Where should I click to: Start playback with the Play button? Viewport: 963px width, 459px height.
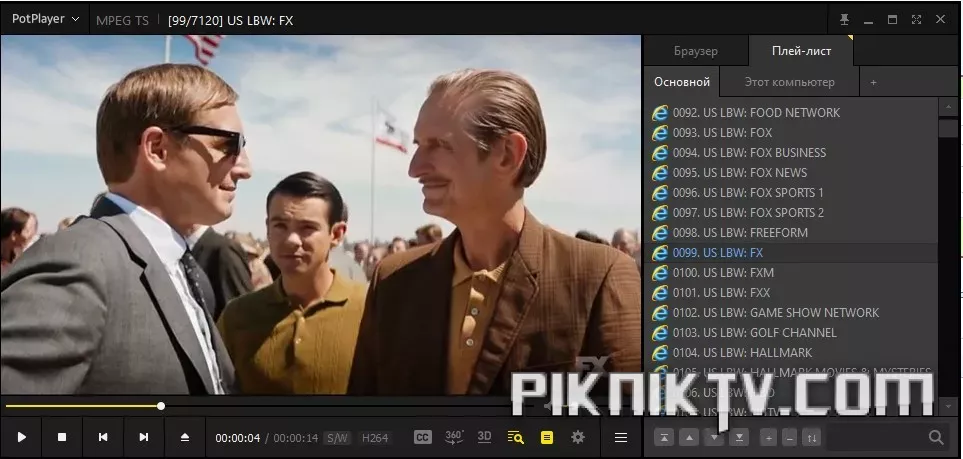[21, 437]
